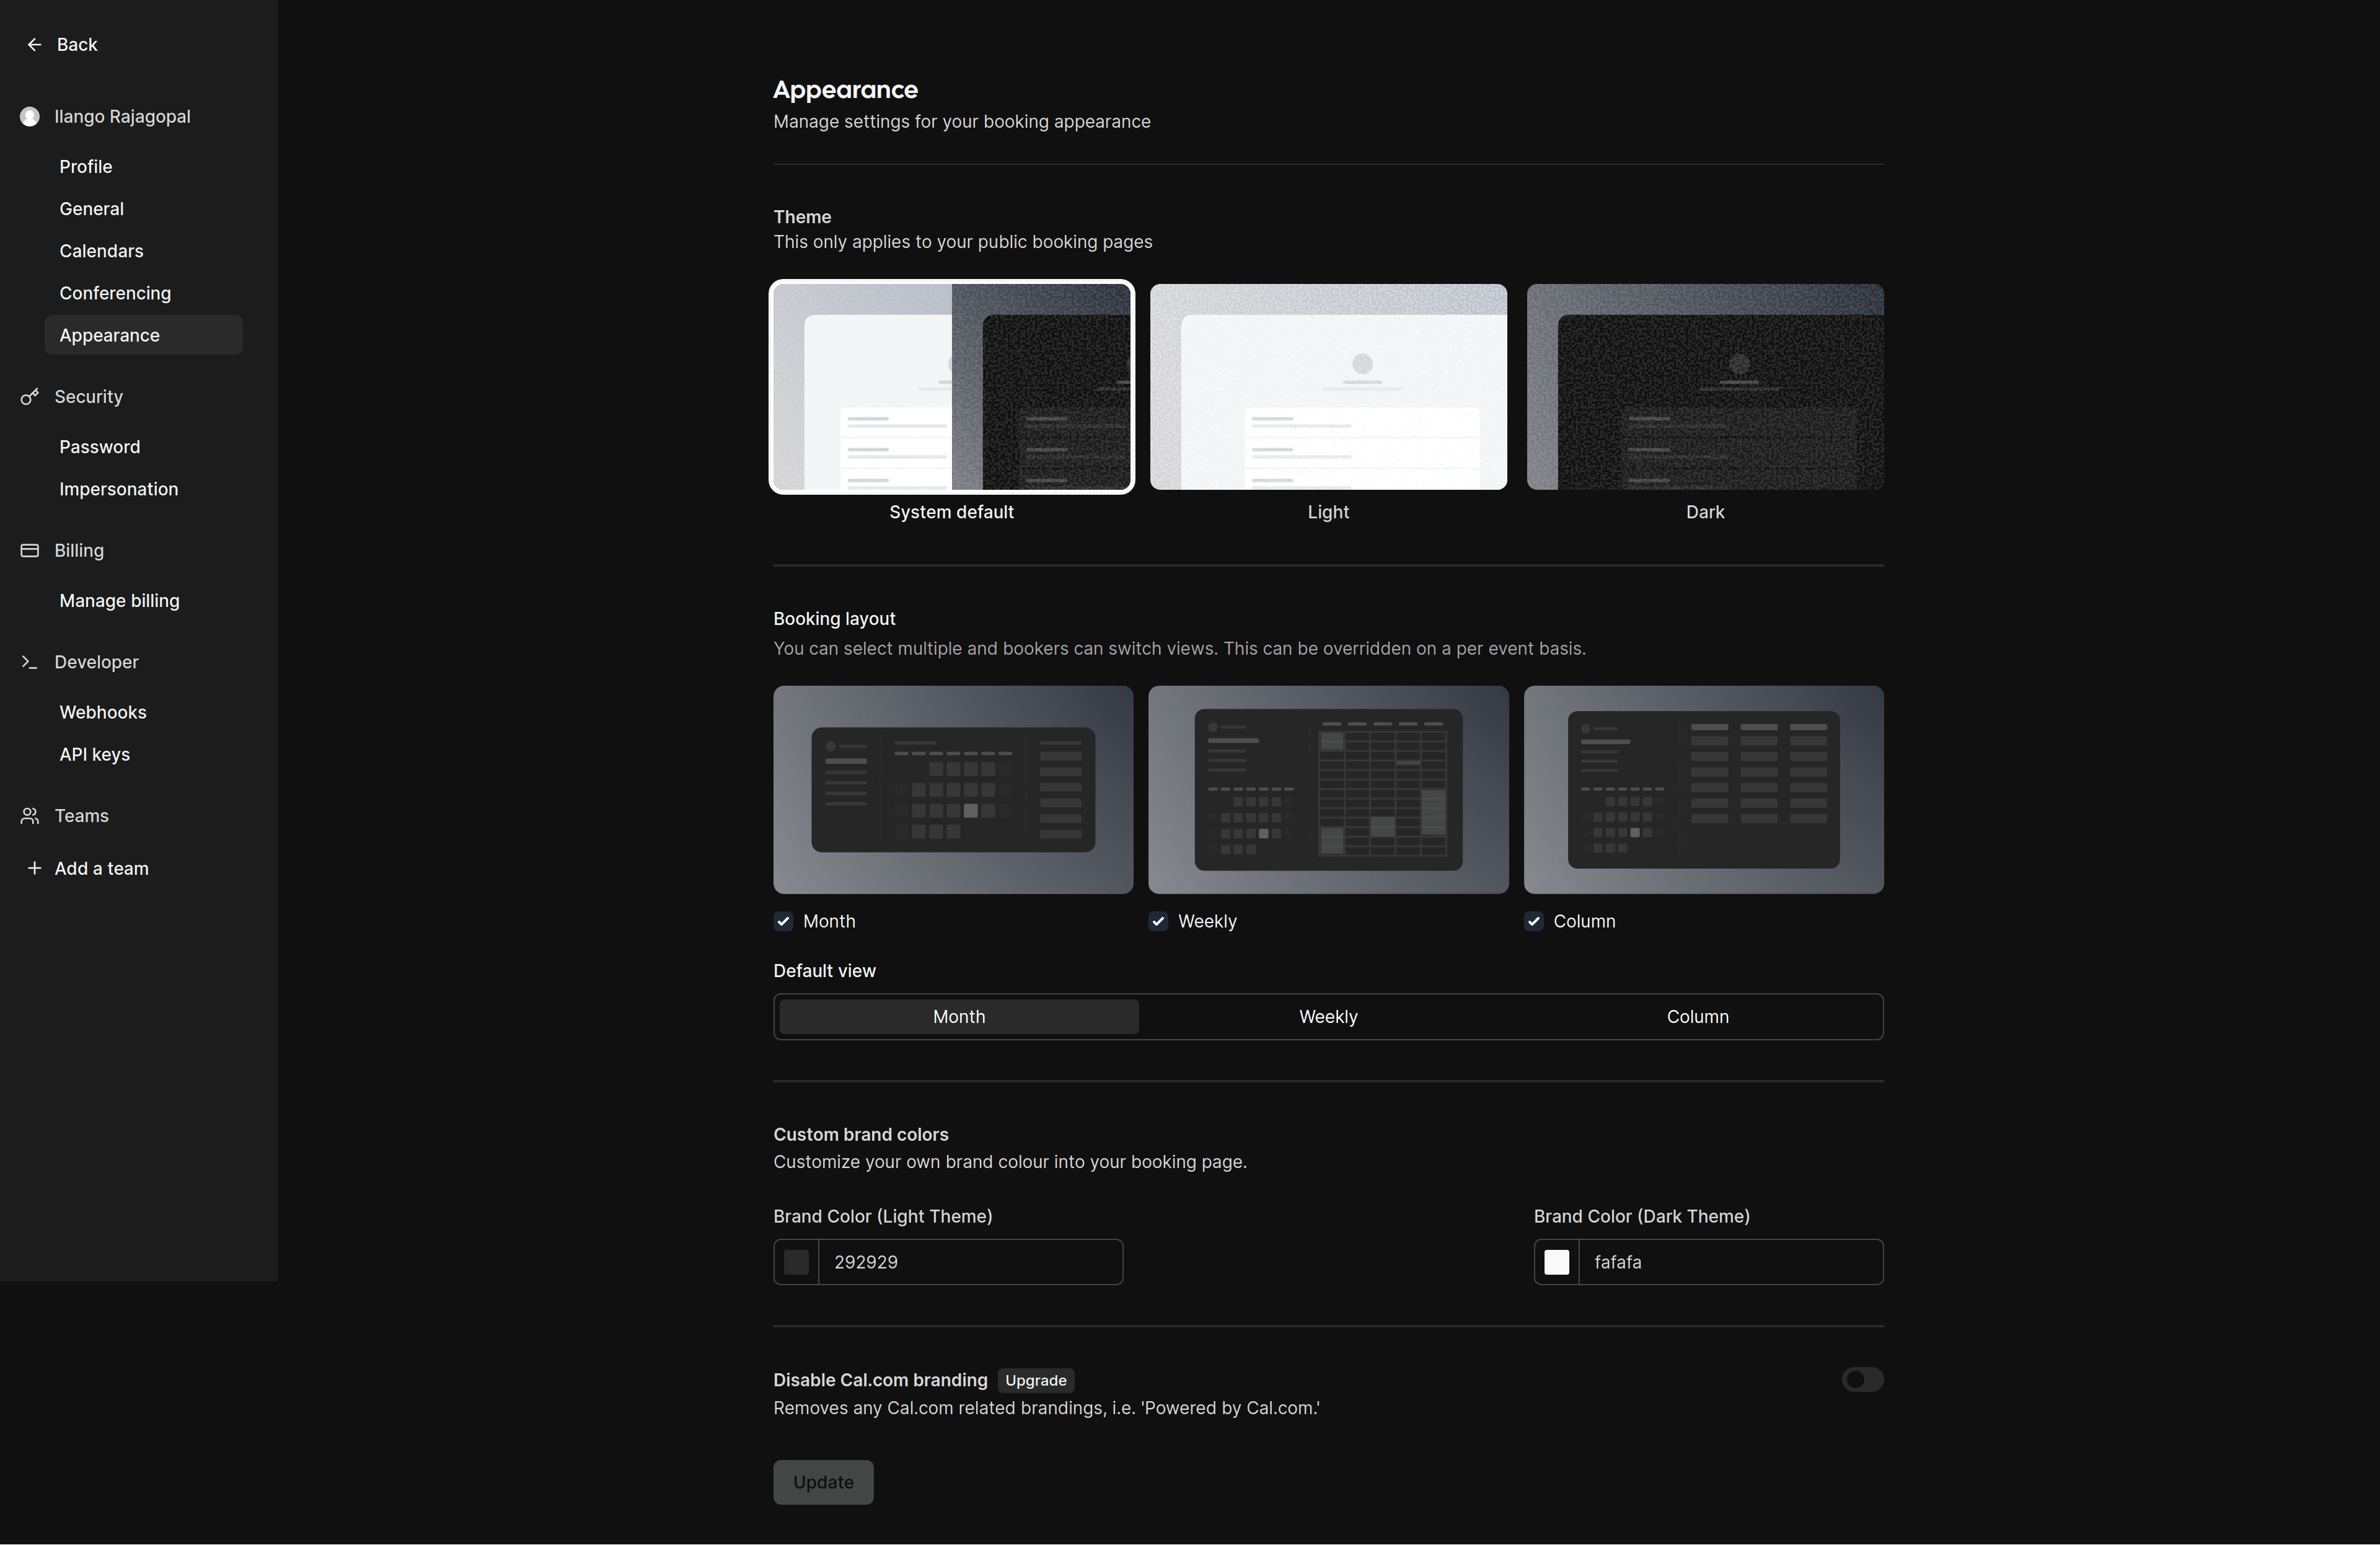Select Appearance in the sidebar
Image resolution: width=2380 pixels, height=1545 pixels.
point(143,335)
